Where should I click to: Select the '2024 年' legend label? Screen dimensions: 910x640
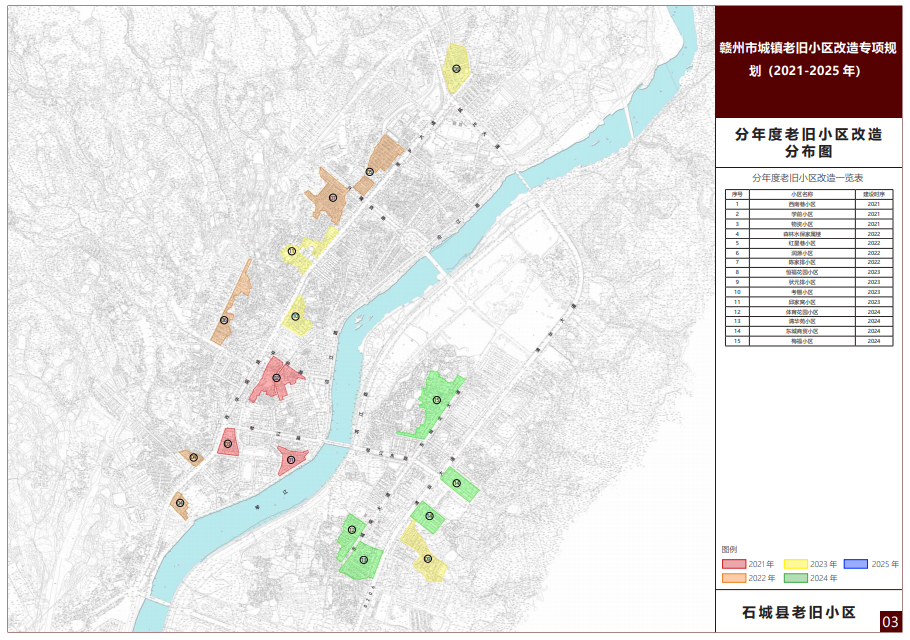pos(823,578)
